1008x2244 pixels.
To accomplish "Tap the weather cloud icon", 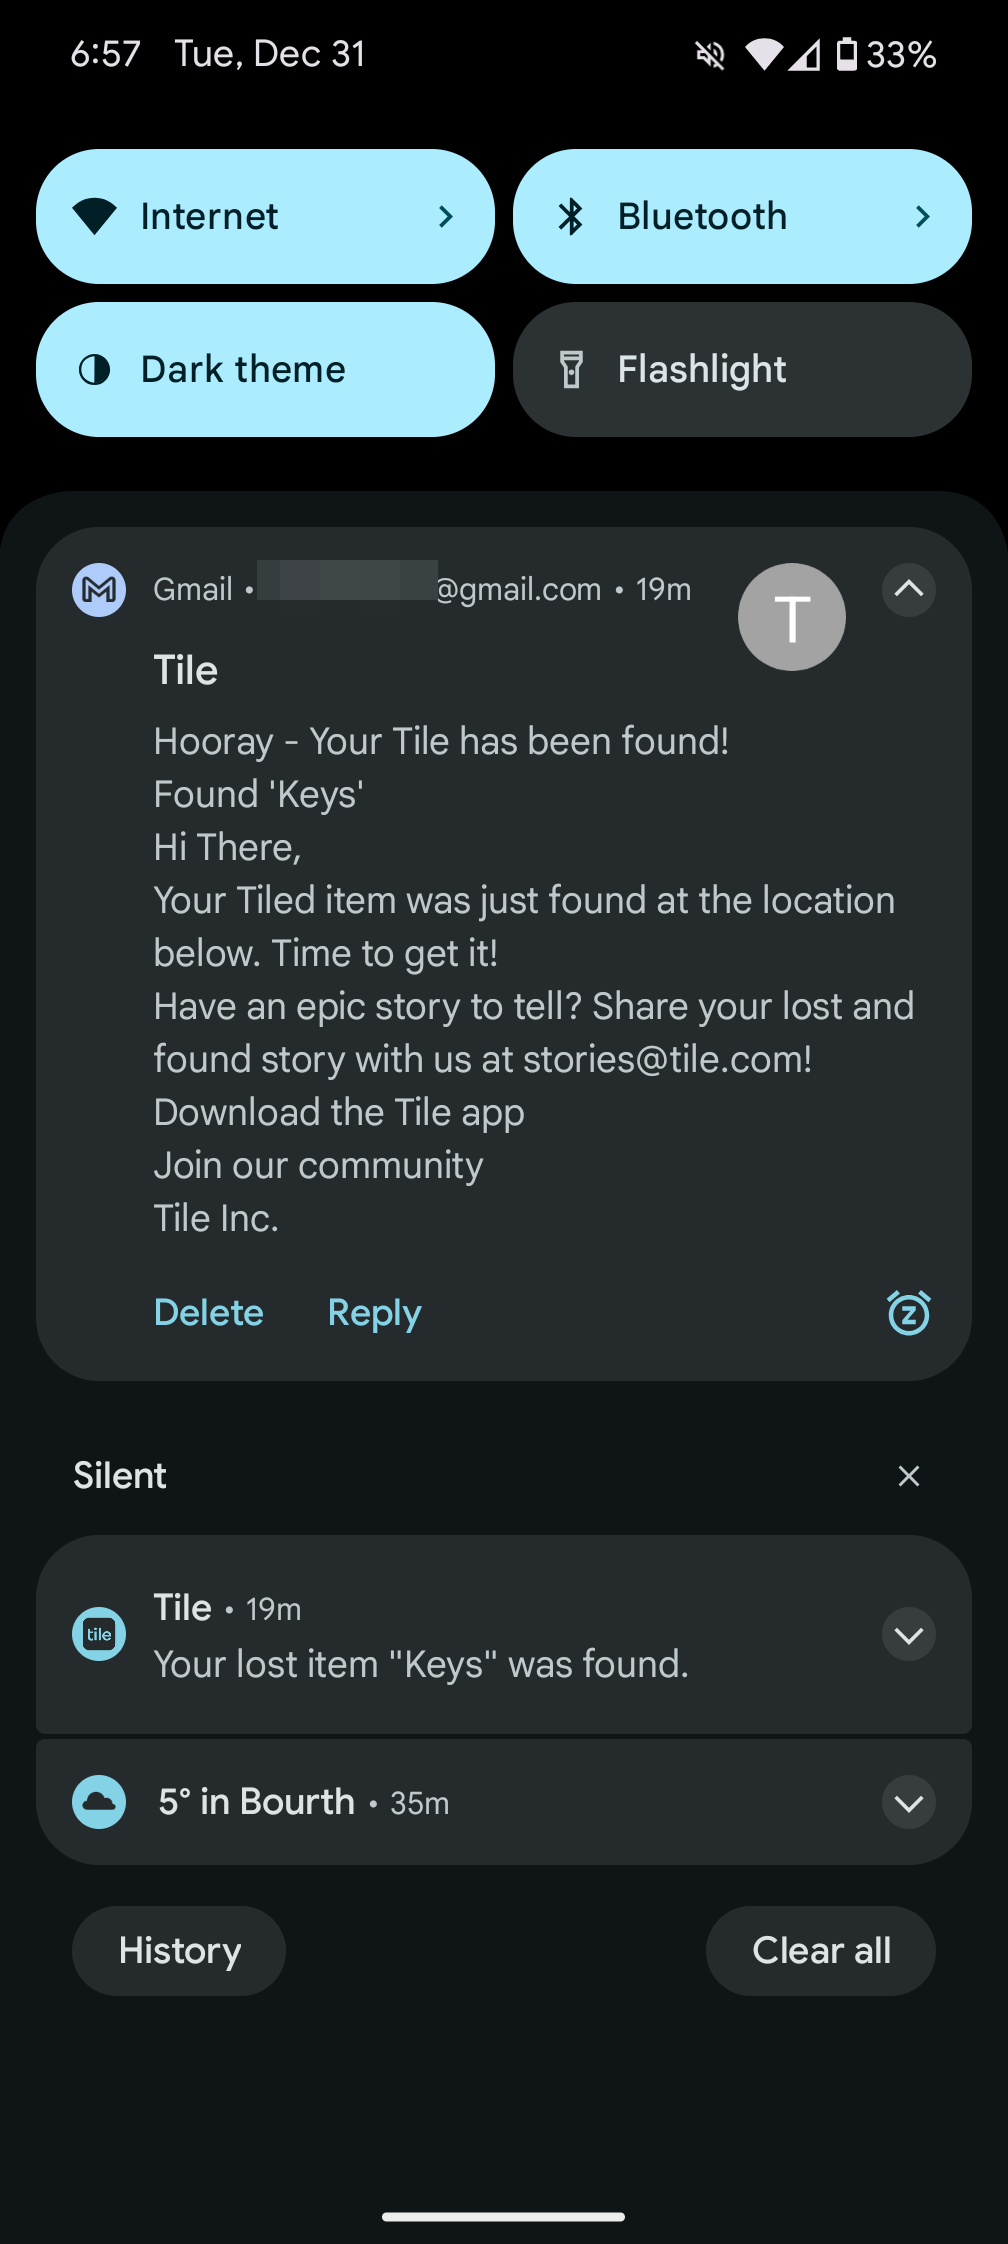I will click(x=99, y=1802).
